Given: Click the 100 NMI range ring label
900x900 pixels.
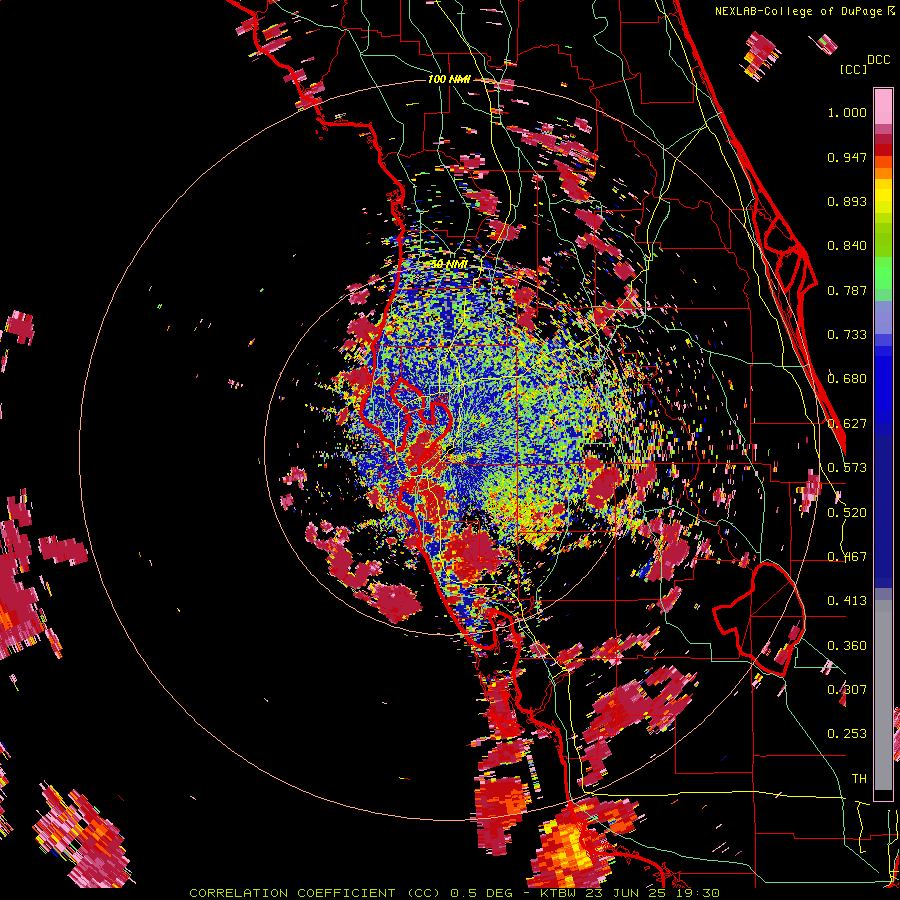Looking at the screenshot, I should 449,79.
